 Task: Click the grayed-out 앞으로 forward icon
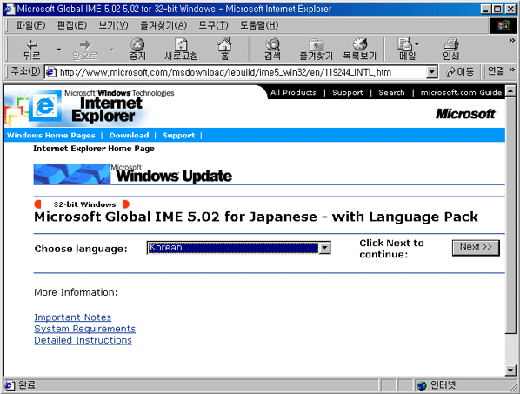85,49
